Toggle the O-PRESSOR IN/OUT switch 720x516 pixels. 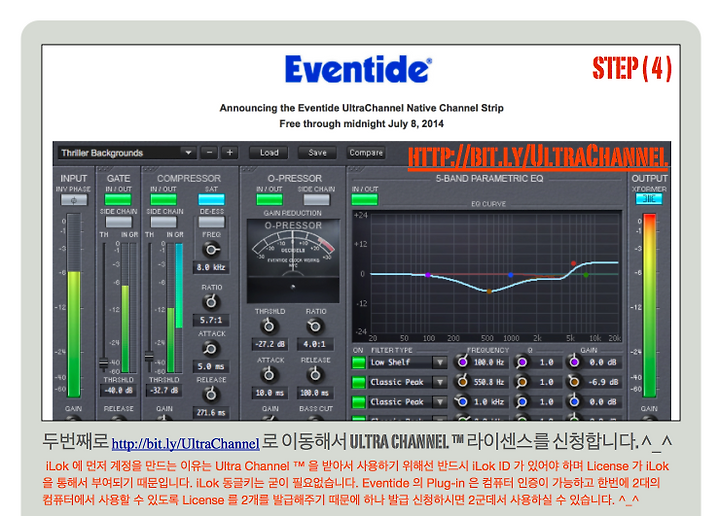tap(270, 200)
